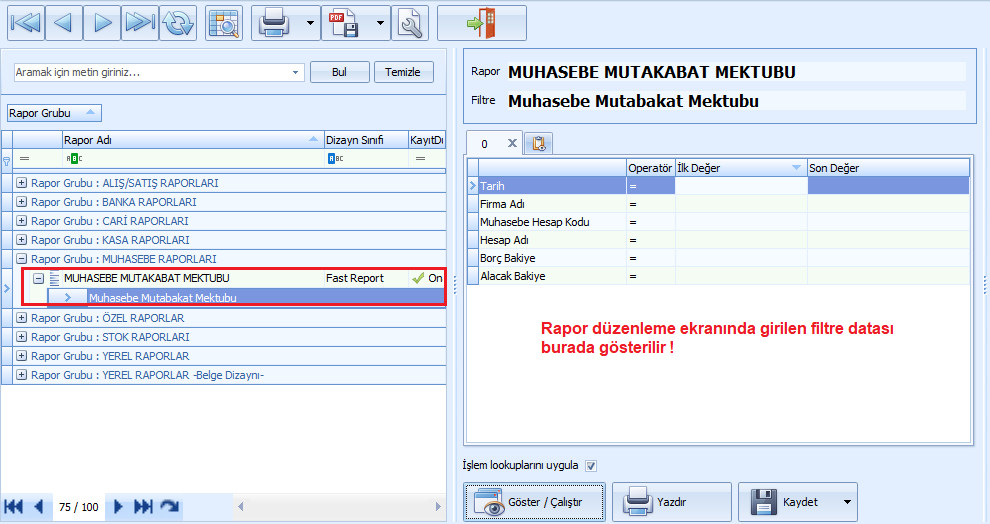Click the Göster / Çalıştır button

tap(534, 502)
